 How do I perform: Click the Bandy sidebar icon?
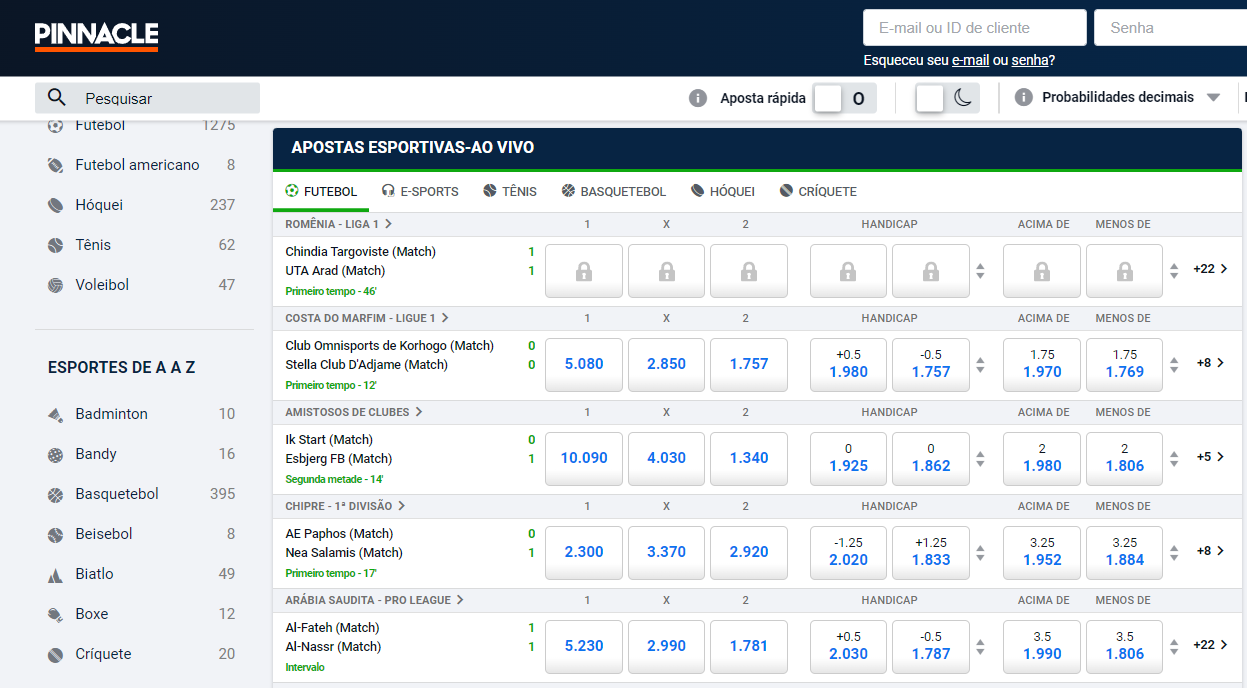pyautogui.click(x=55, y=454)
